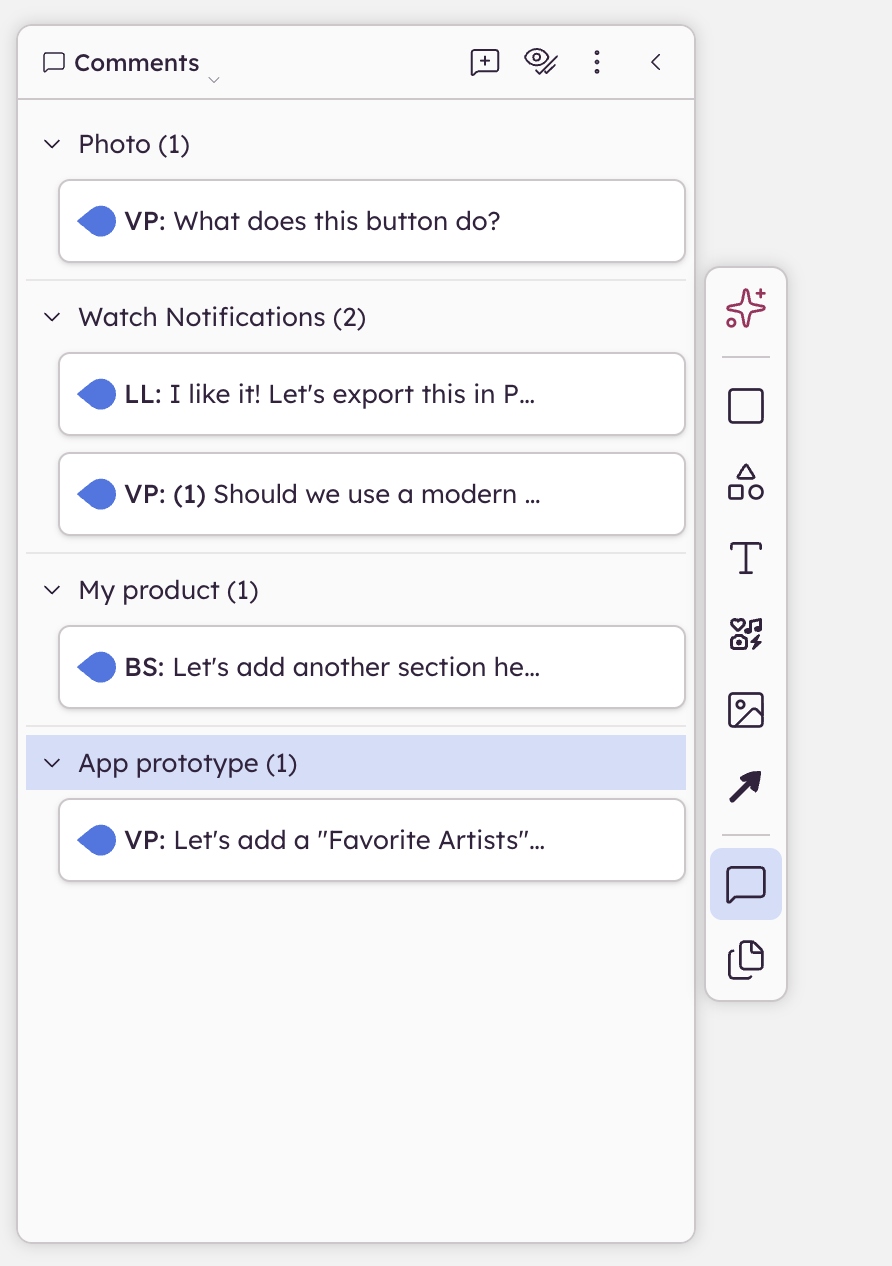The width and height of the screenshot is (892, 1266).
Task: Select the Text tool
Action: coord(746,558)
